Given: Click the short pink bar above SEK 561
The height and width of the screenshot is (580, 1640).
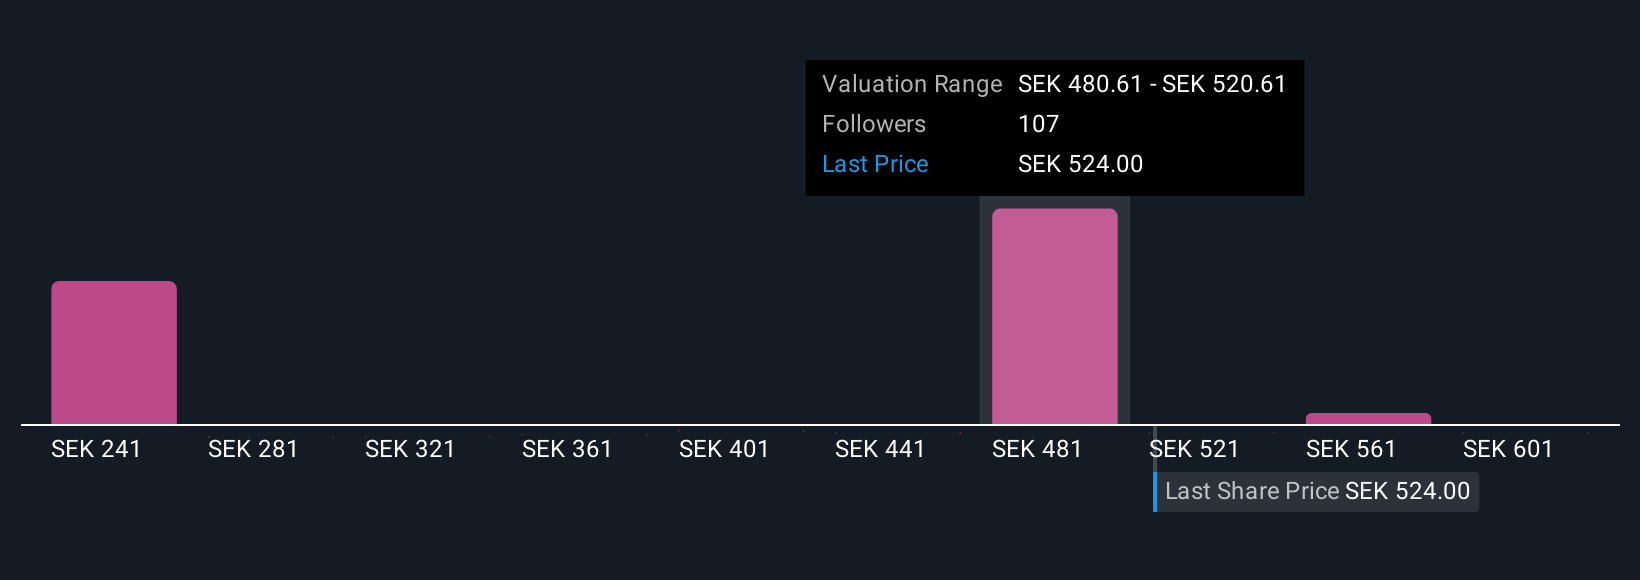Looking at the screenshot, I should [1368, 419].
